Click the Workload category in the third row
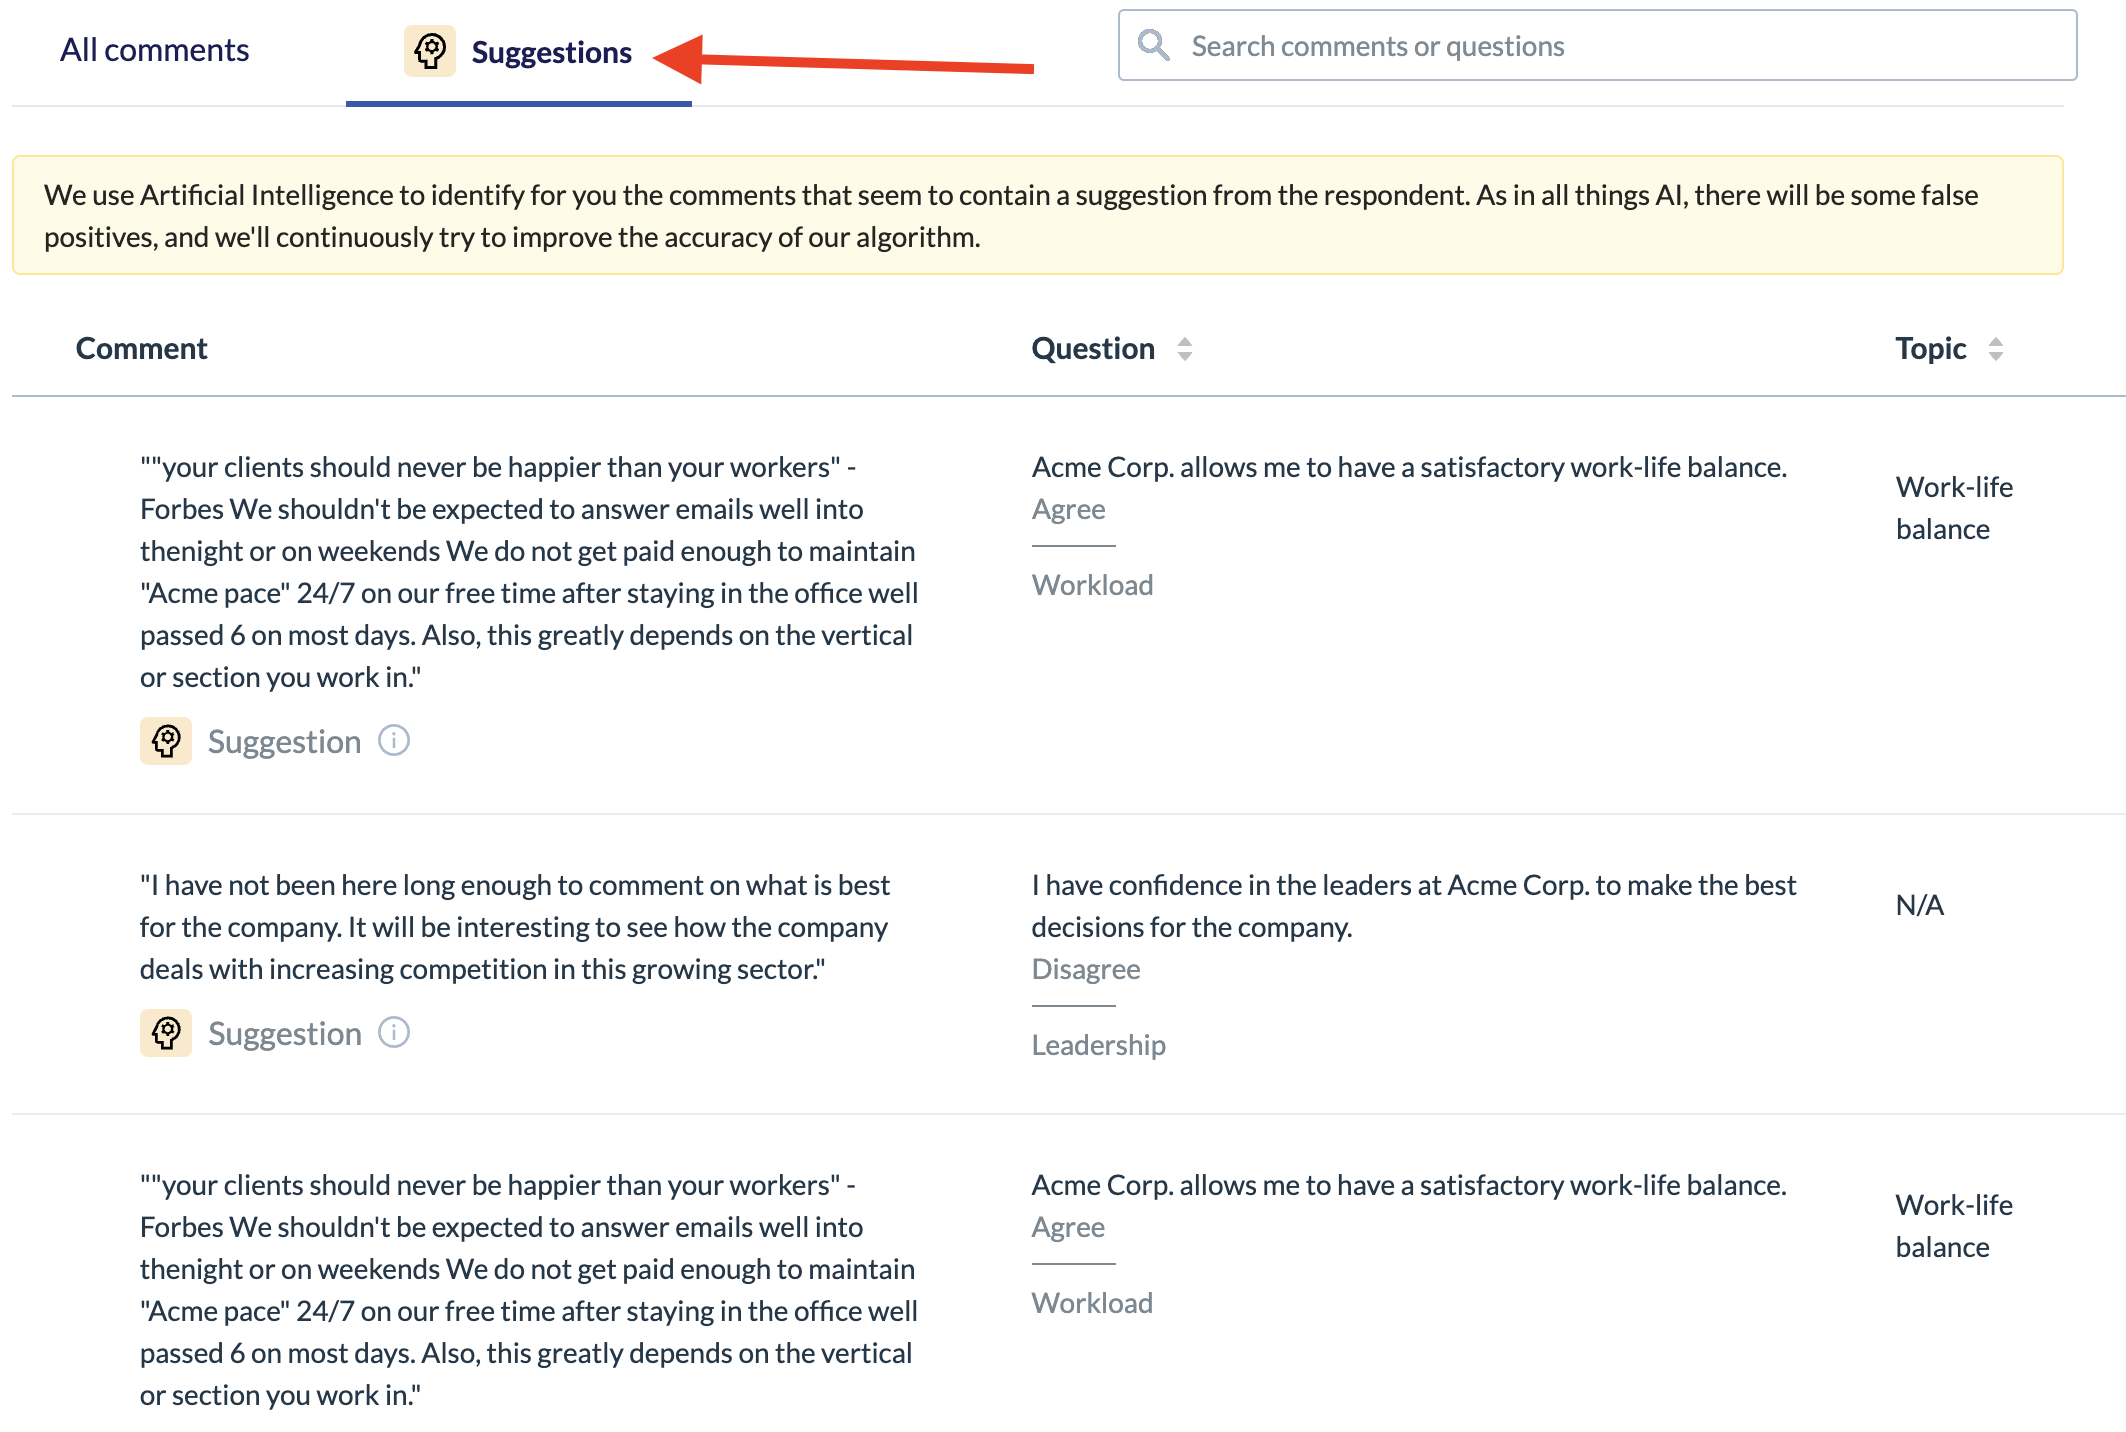The image size is (2126, 1432). pos(1092,1303)
